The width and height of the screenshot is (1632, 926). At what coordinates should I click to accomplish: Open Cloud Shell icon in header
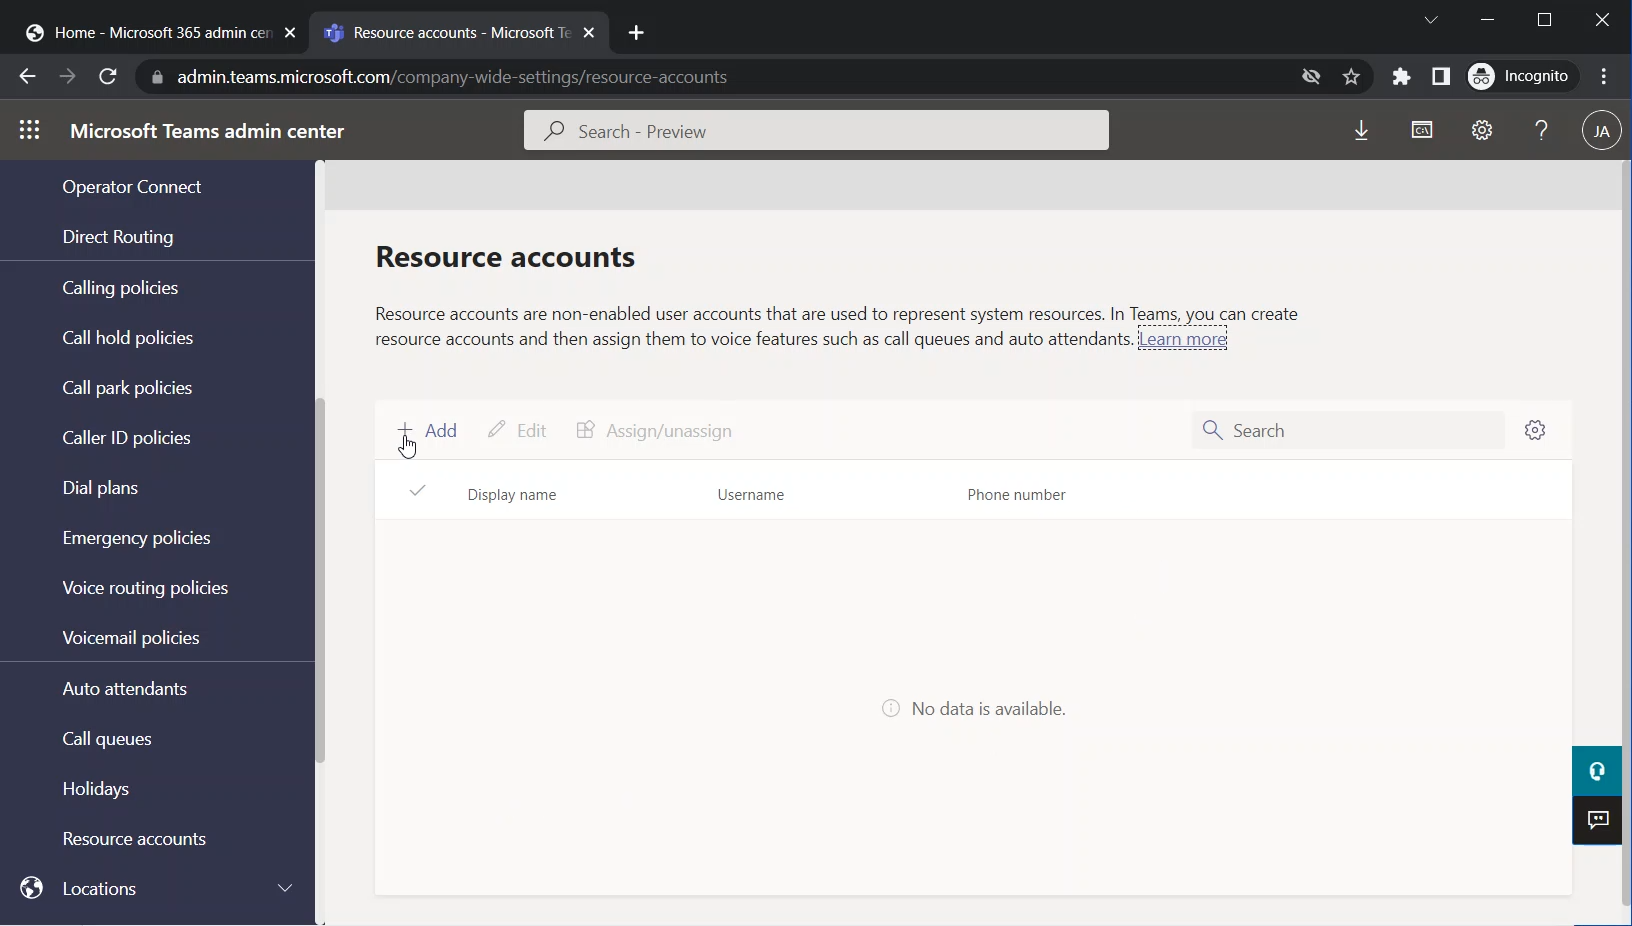coord(1421,131)
